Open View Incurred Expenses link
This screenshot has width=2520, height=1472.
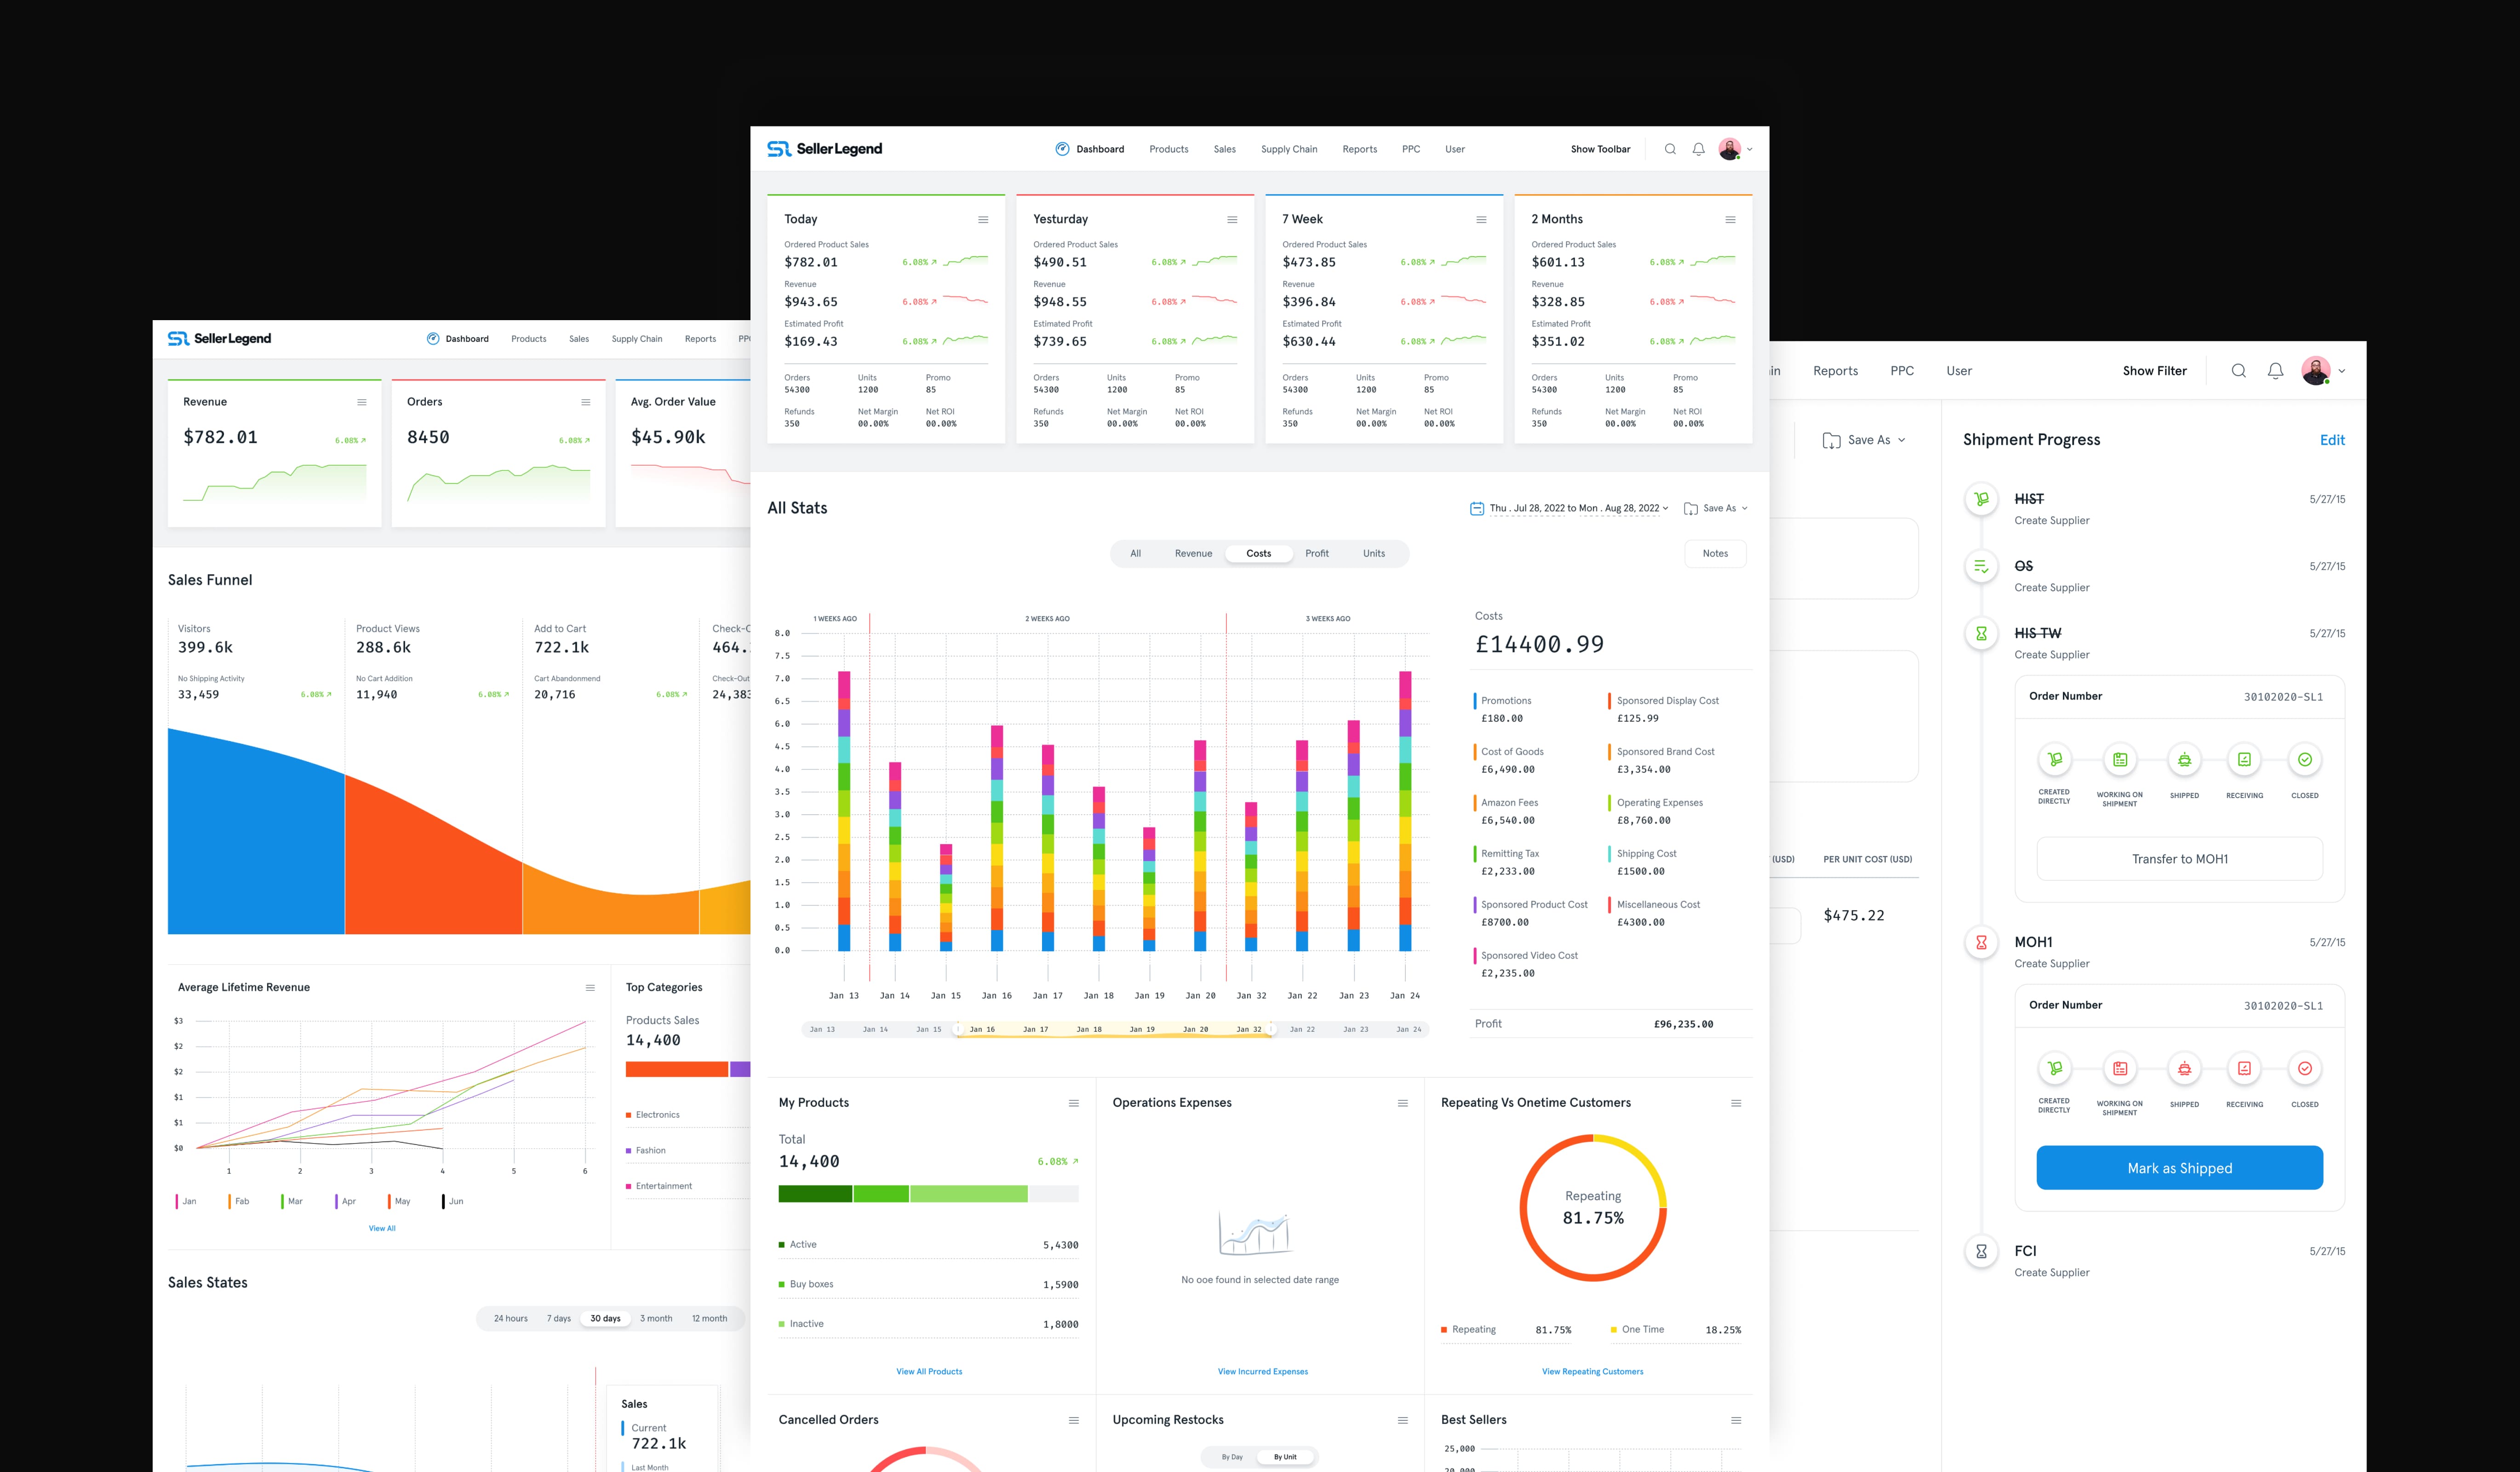click(x=1263, y=1372)
